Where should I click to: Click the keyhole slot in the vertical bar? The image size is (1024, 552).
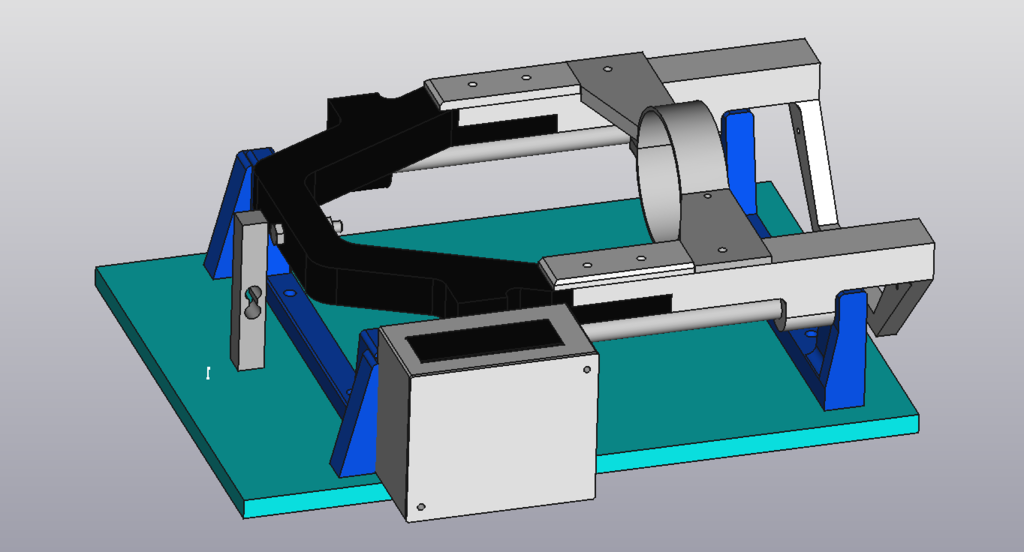pos(253,302)
